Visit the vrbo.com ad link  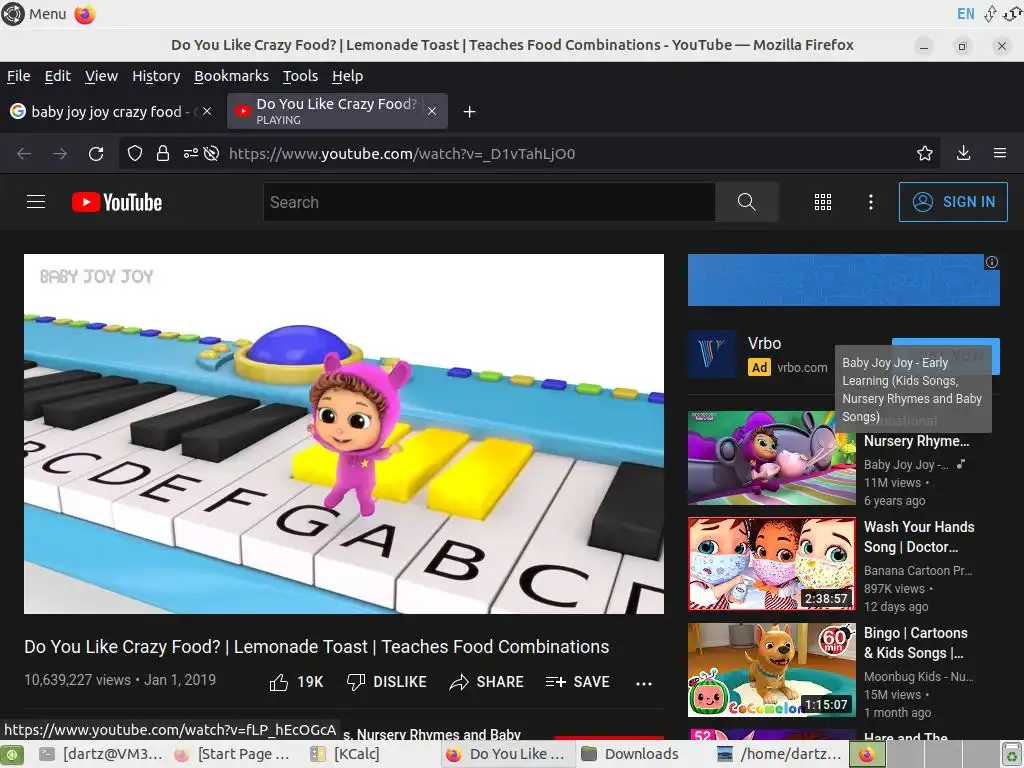click(x=802, y=368)
